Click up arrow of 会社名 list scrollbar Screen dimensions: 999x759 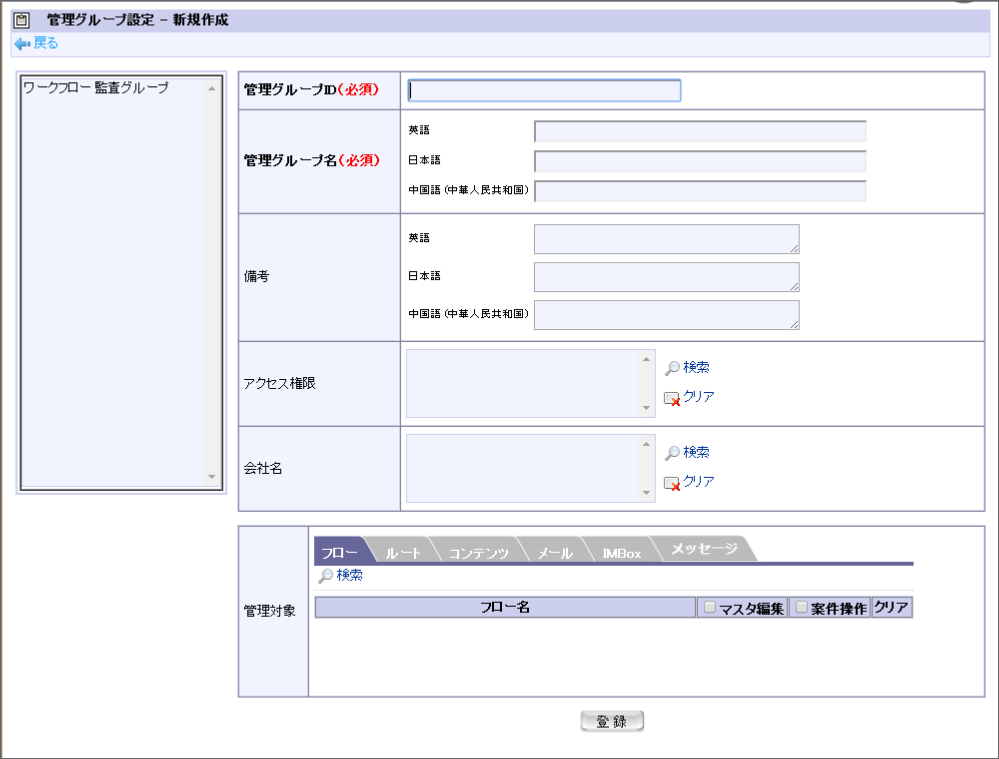click(x=646, y=444)
